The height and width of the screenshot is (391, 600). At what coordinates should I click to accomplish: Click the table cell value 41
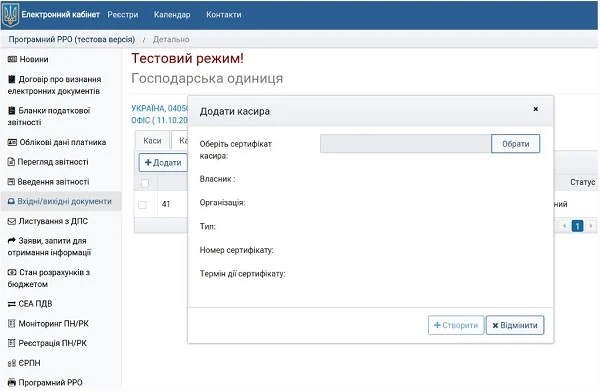tap(166, 204)
